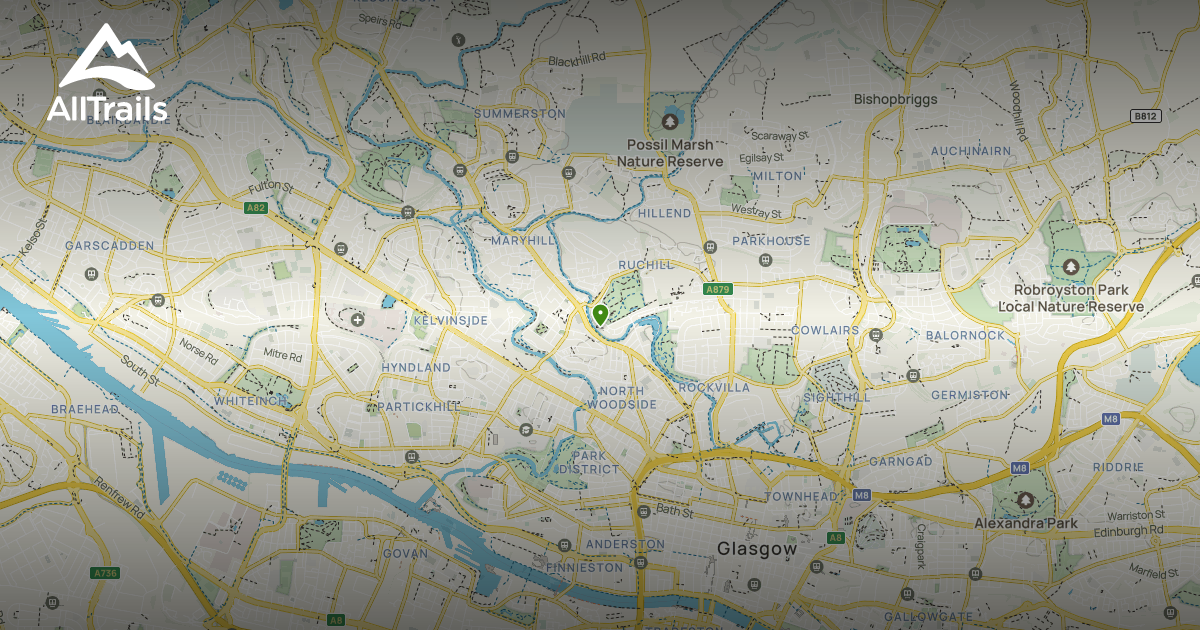Click the A879 road shield
Screen dimensions: 1200x630
[718, 290]
